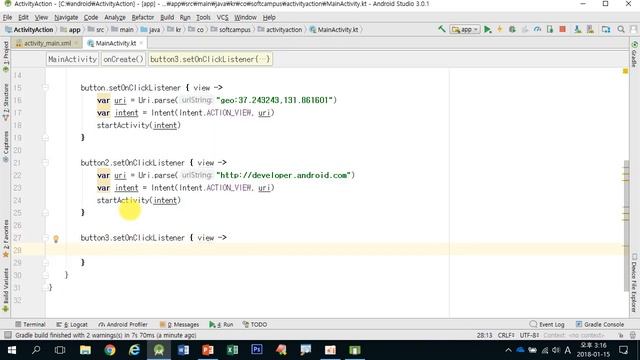Click the Profile app gauge icon

coord(538,29)
